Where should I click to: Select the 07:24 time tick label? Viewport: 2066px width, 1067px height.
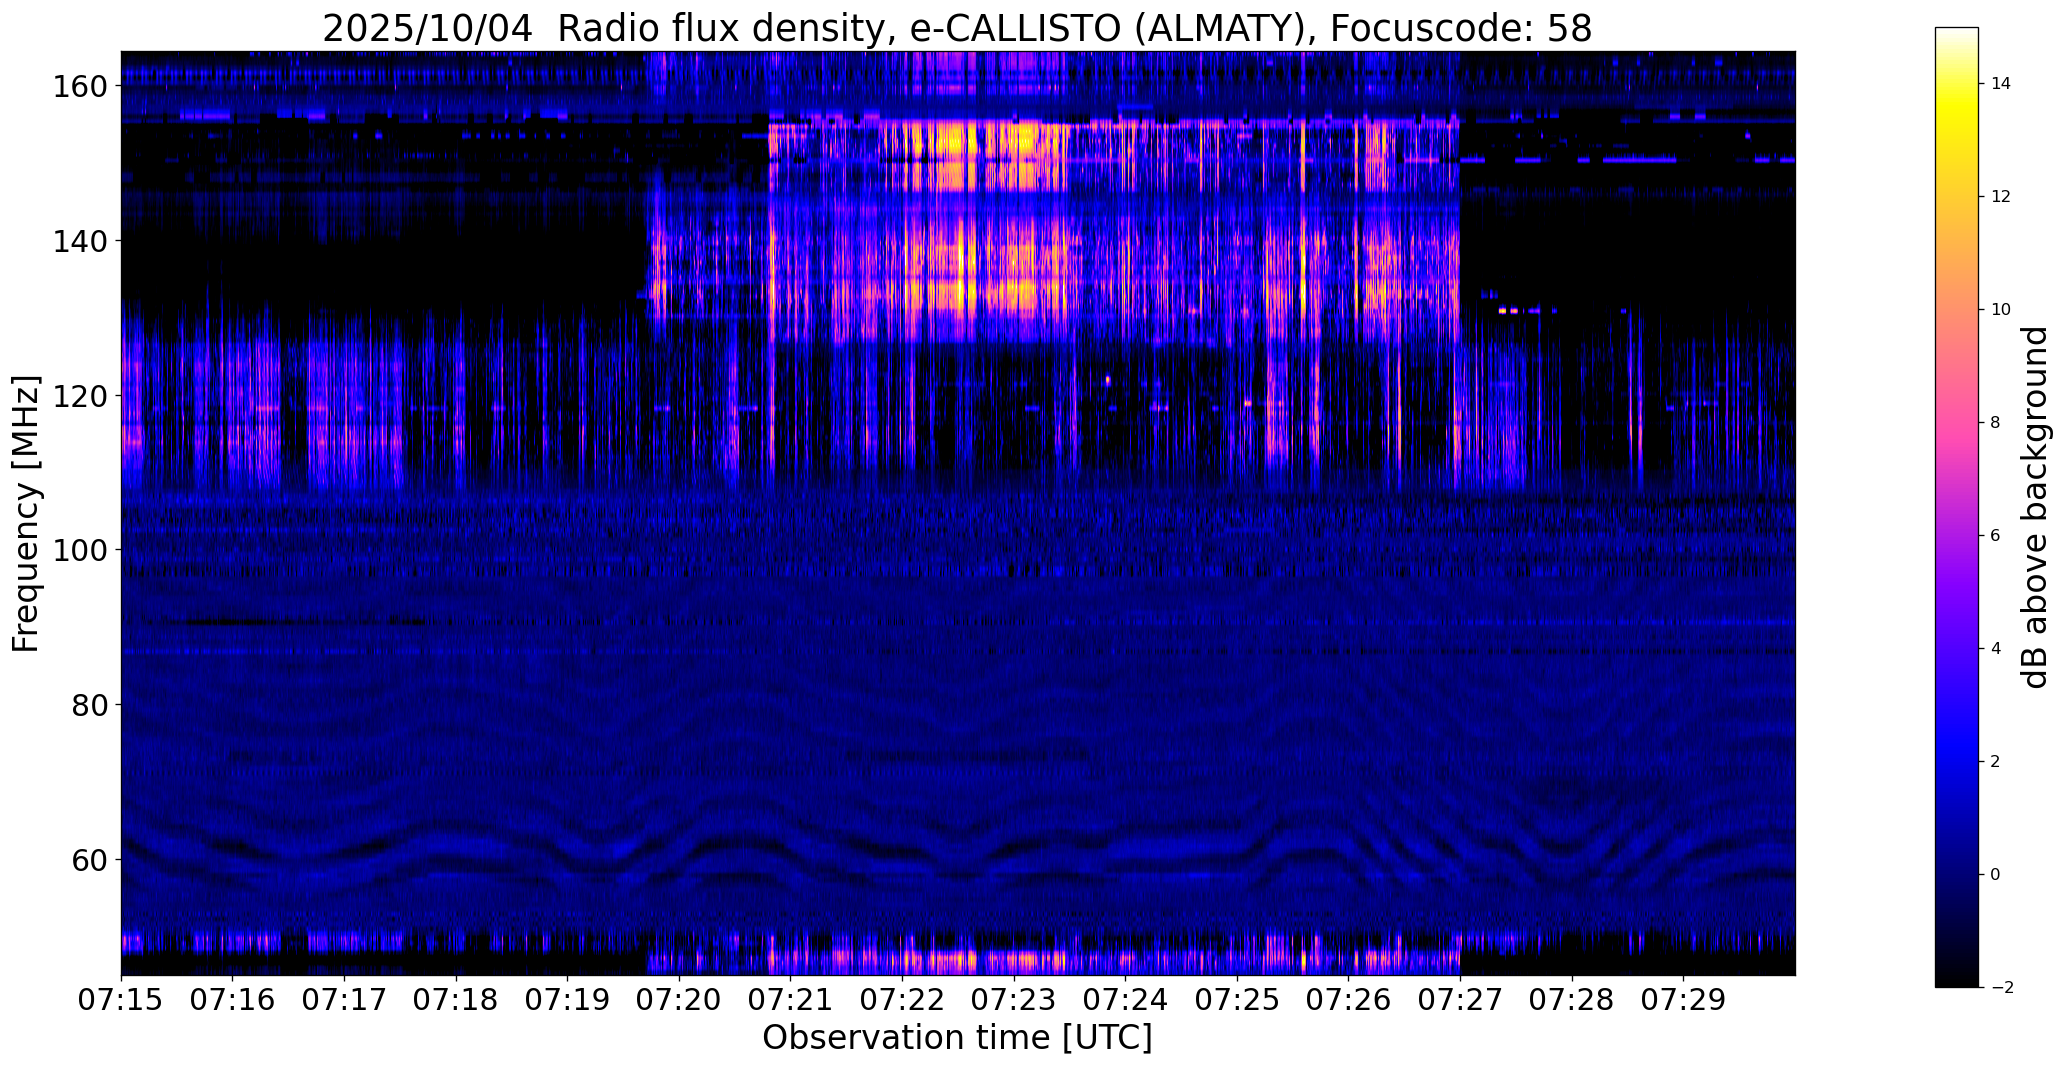(1126, 1001)
